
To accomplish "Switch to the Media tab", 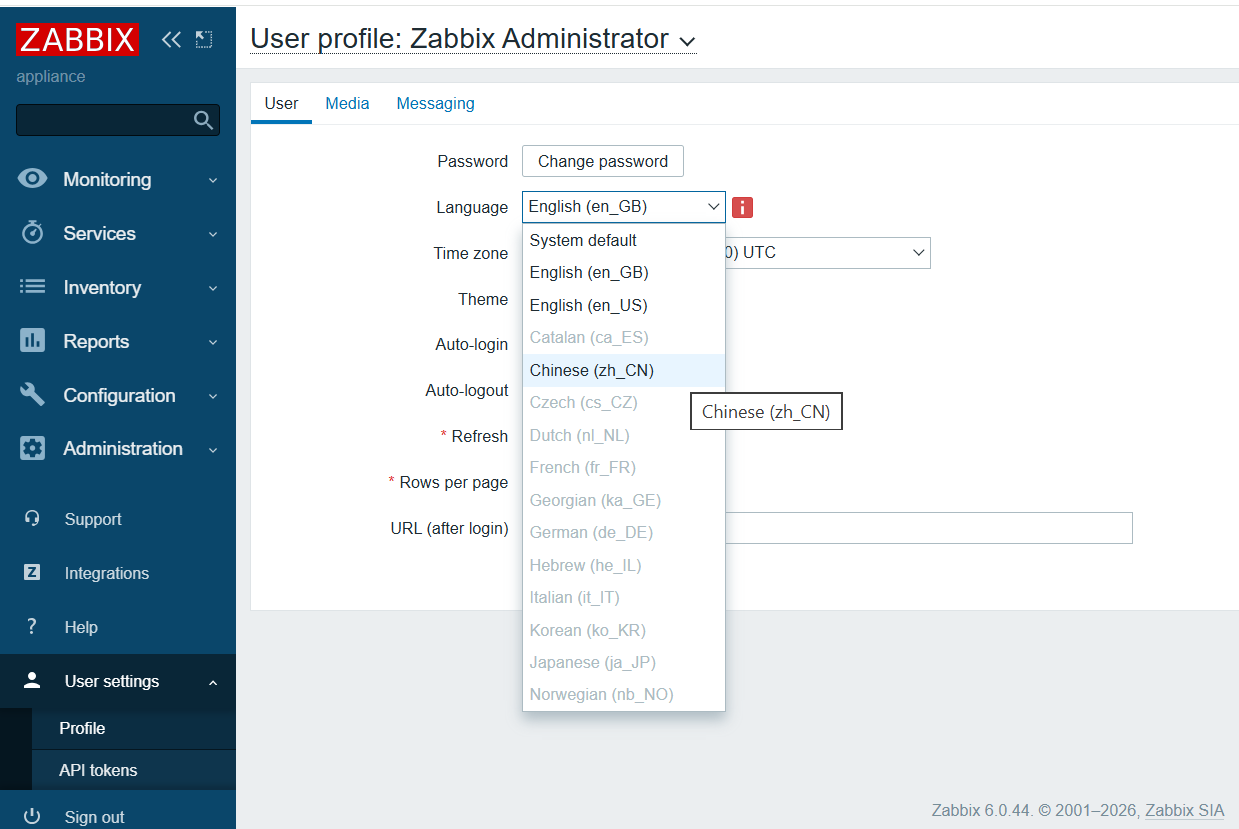I will [x=347, y=103].
